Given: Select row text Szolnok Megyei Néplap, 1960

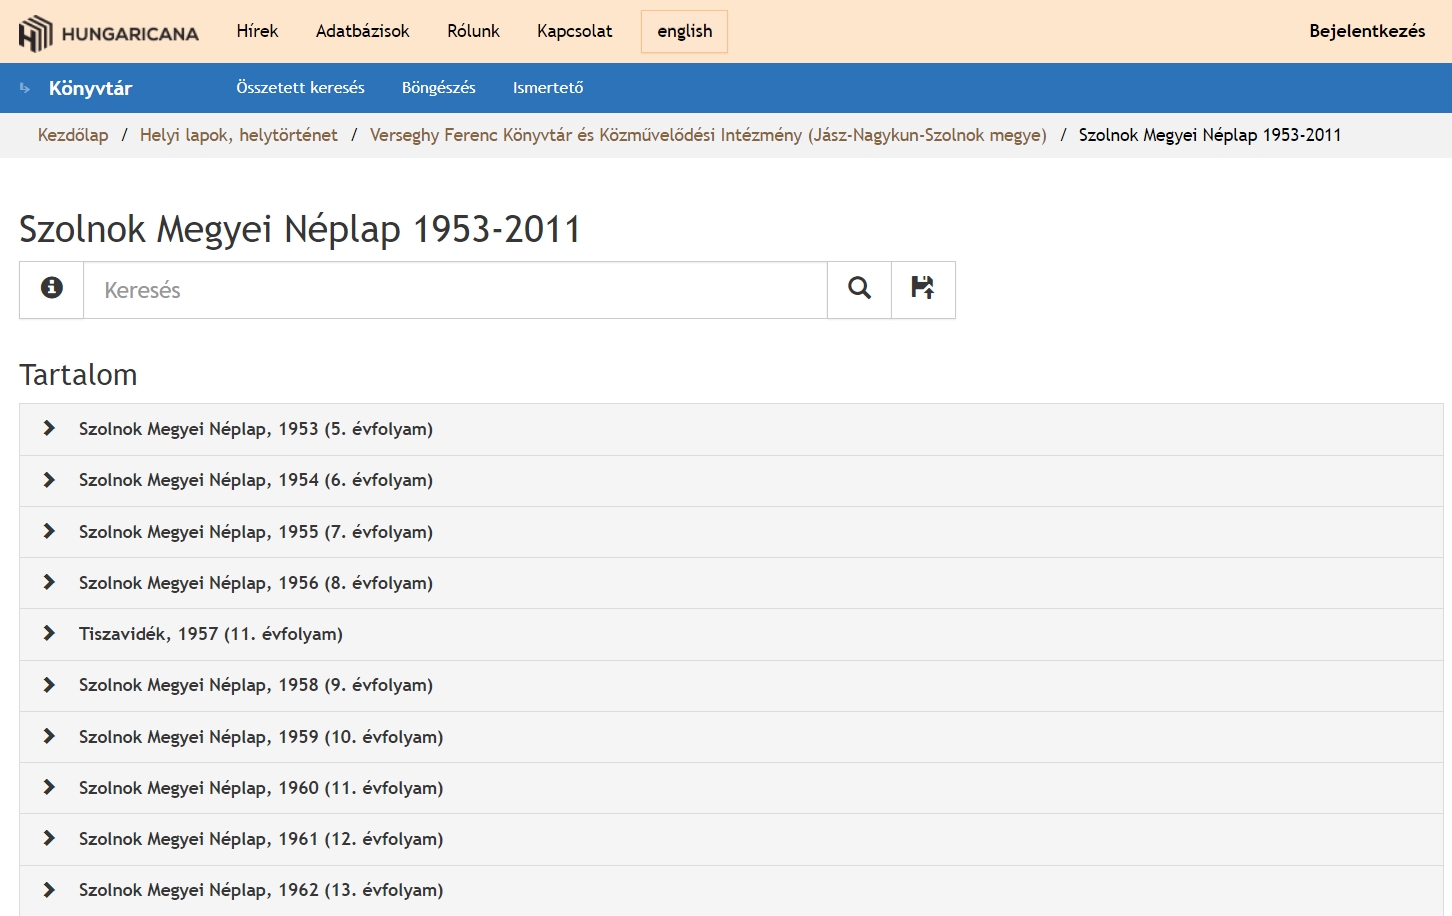Looking at the screenshot, I should pyautogui.click(x=261, y=788).
